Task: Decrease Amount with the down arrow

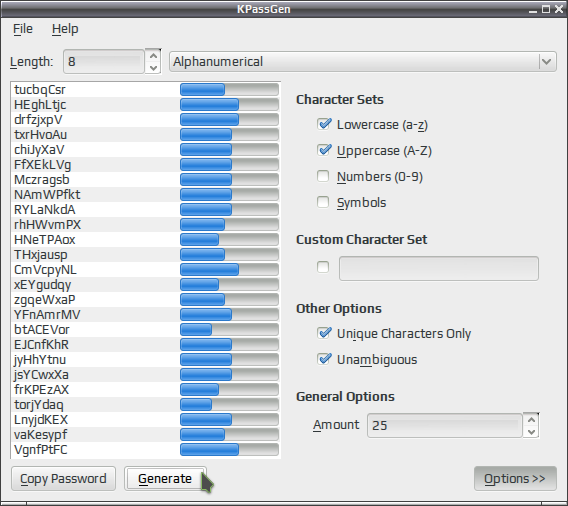Action: click(x=531, y=432)
